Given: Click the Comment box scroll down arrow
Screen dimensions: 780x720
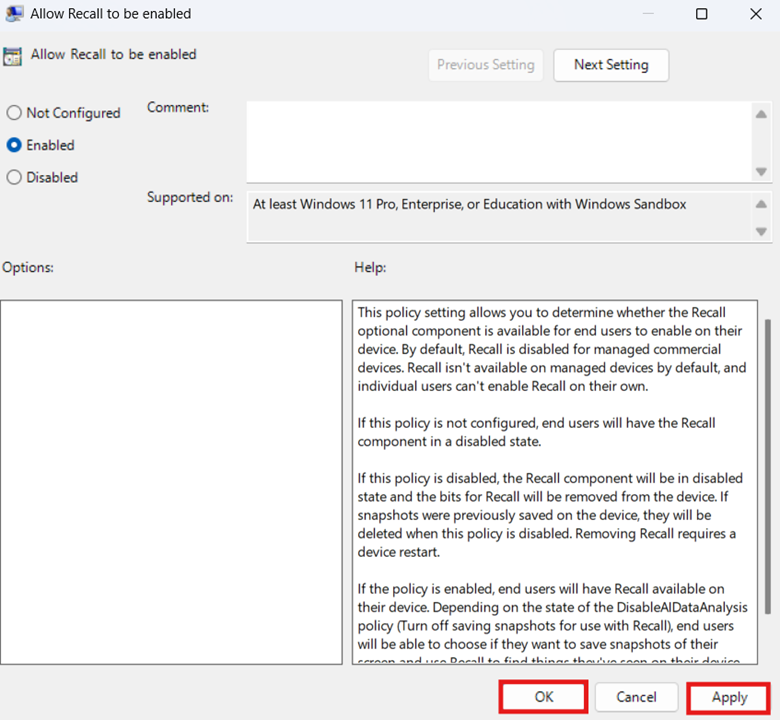Looking at the screenshot, I should pyautogui.click(x=761, y=172).
